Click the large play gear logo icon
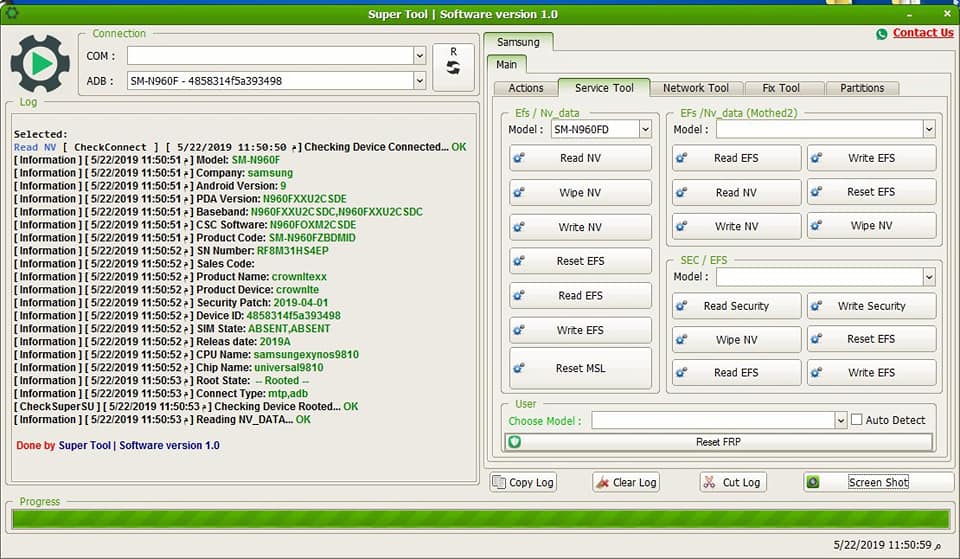This screenshot has width=960, height=559. pos(40,64)
